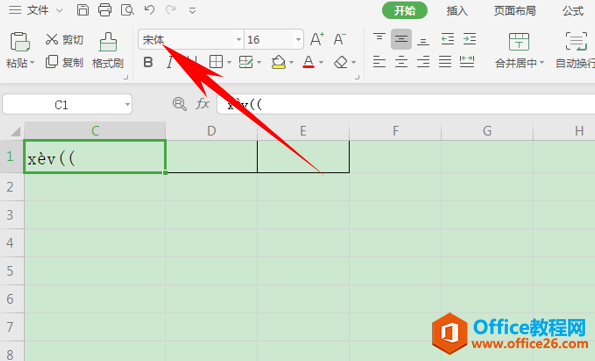Viewport: 595px width, 361px height.
Task: Expand the 合并居中 dropdown
Action: [542, 63]
